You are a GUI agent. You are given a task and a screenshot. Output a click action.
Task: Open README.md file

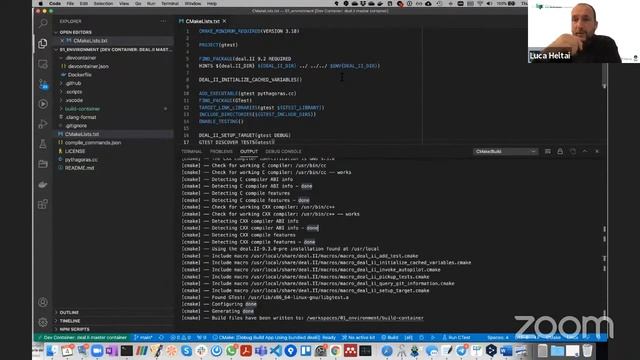pyautogui.click(x=79, y=168)
